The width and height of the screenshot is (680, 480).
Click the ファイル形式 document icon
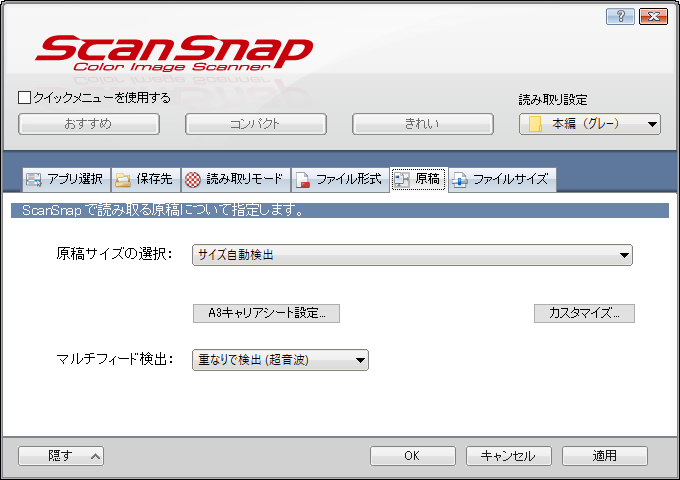pos(302,180)
